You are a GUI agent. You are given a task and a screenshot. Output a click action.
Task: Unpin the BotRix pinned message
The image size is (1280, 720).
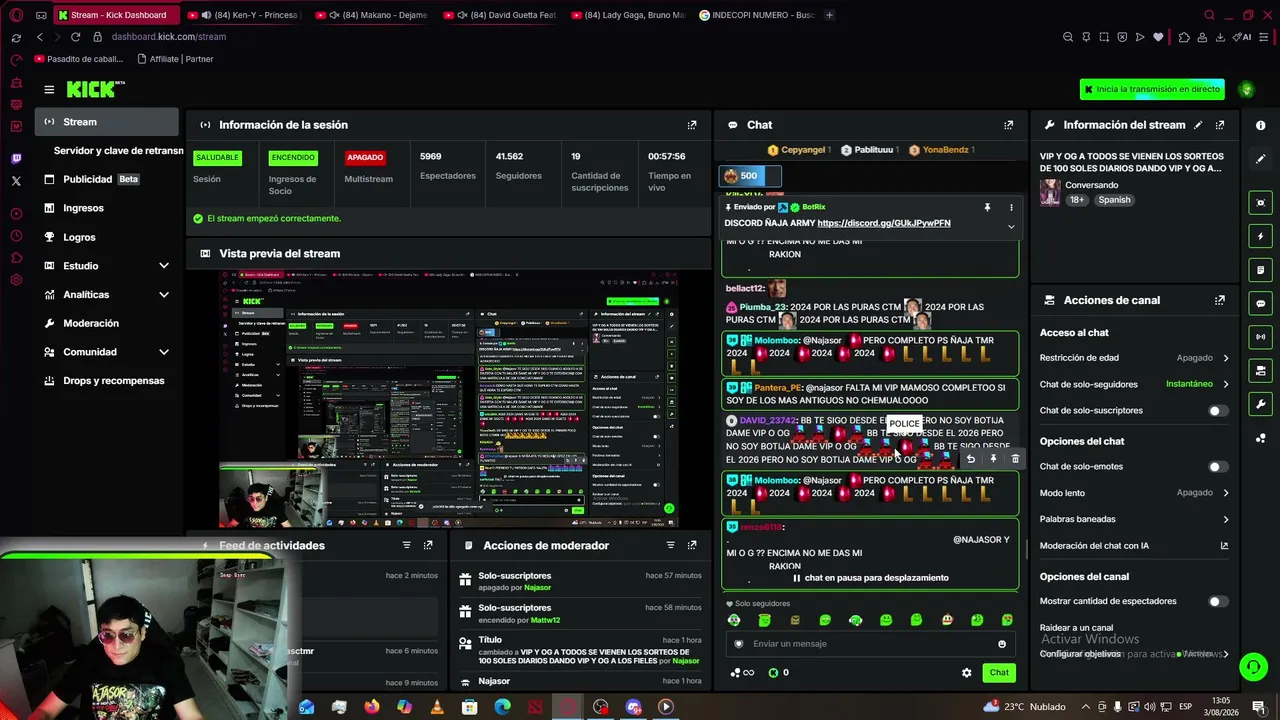[x=987, y=207]
